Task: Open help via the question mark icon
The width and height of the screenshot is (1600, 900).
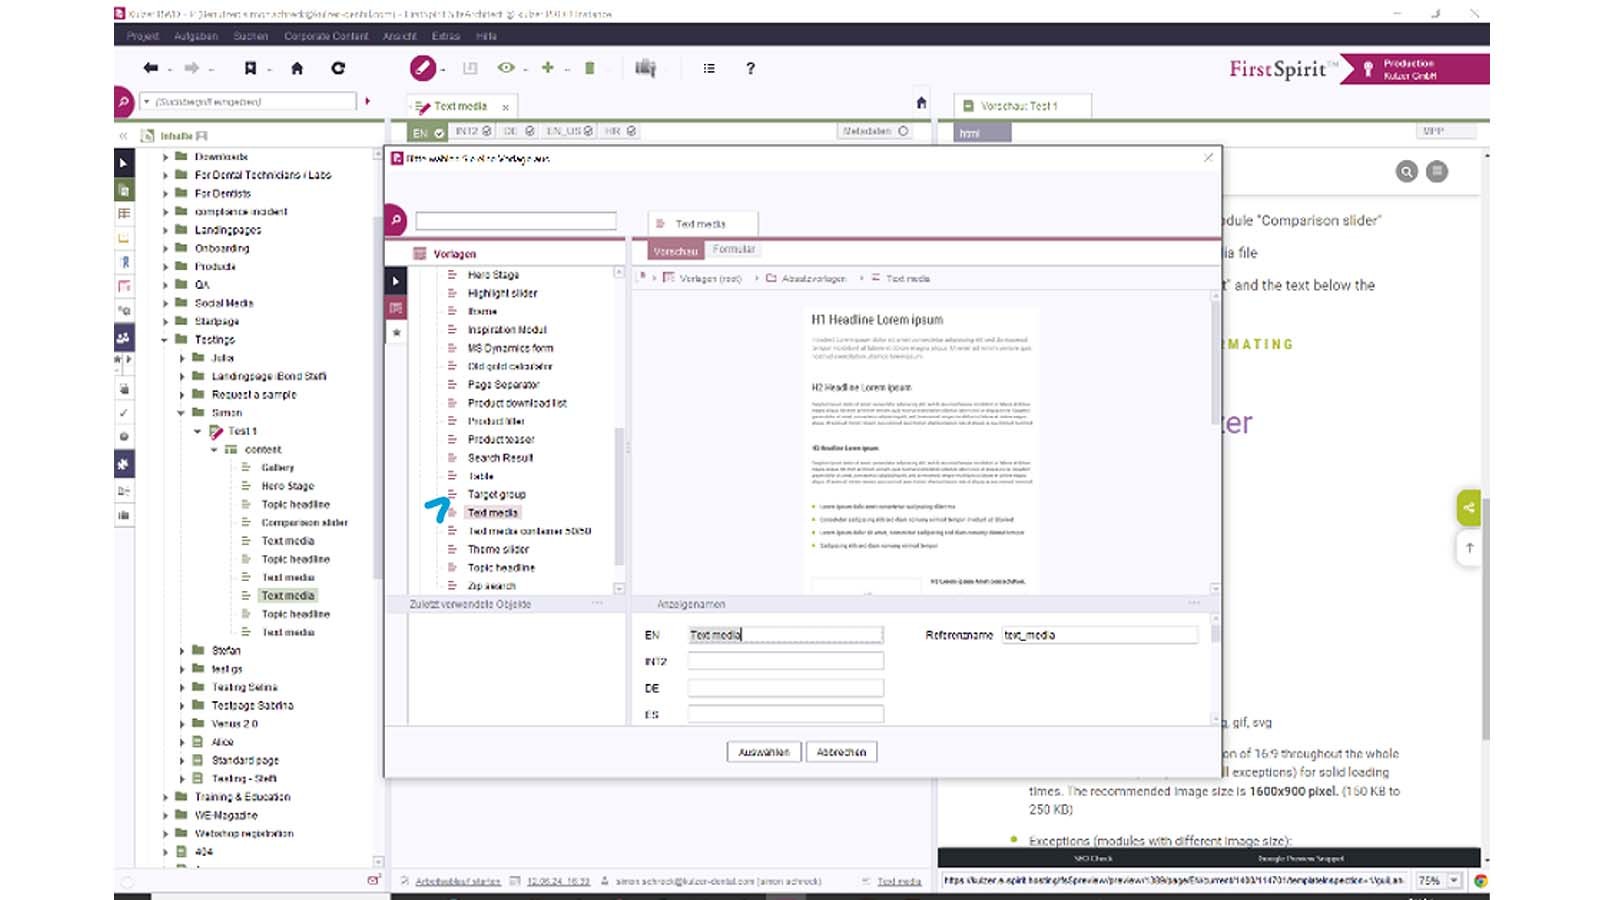Action: click(x=750, y=68)
